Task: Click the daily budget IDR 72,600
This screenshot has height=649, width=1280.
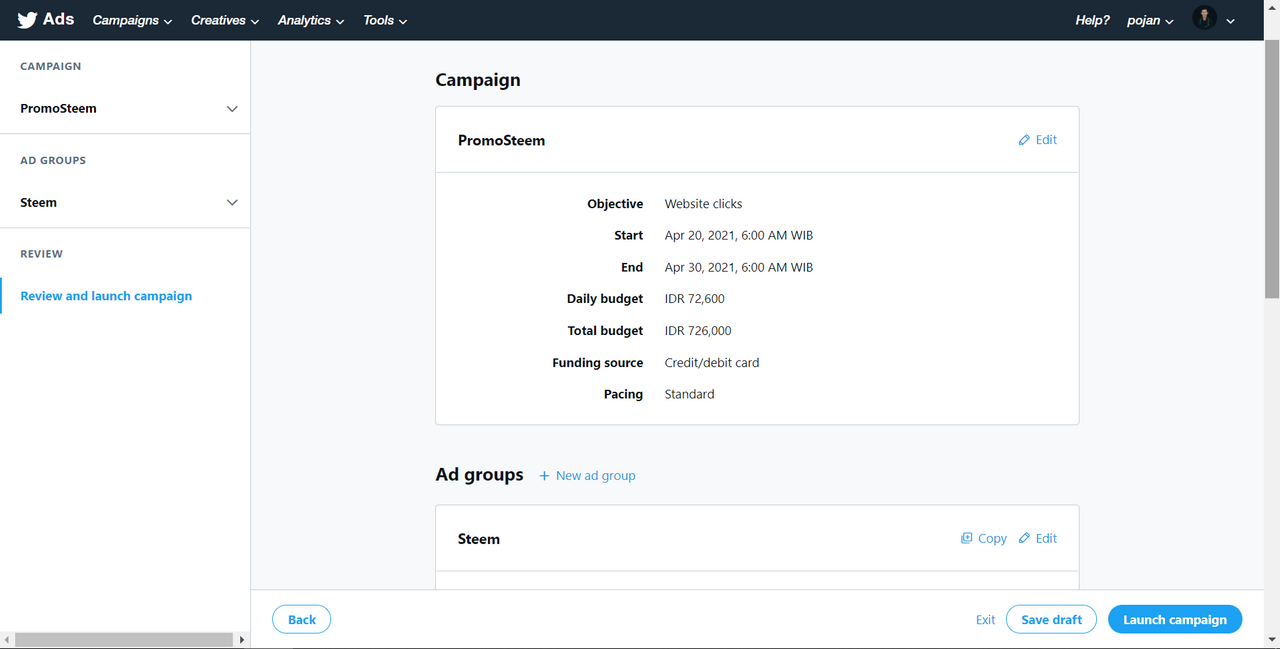Action: point(694,299)
